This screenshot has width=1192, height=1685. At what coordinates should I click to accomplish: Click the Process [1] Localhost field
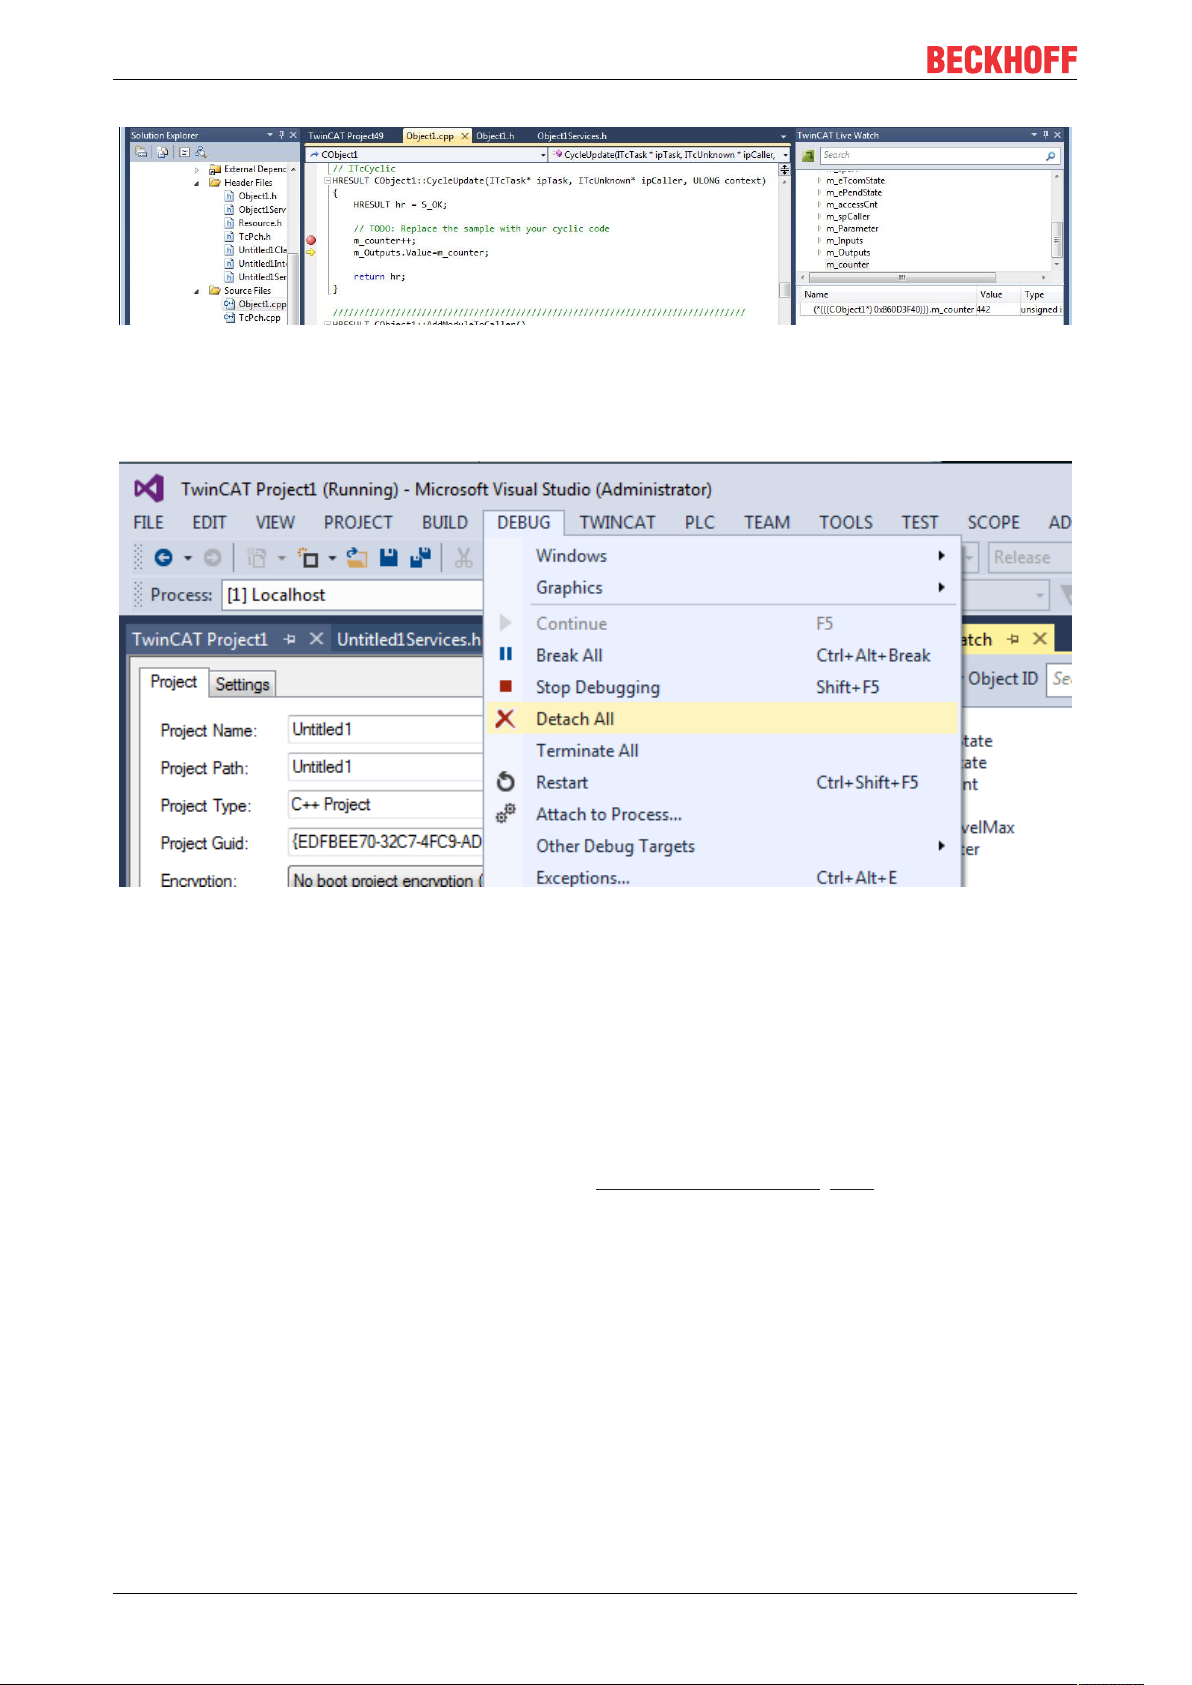pyautogui.click(x=352, y=595)
